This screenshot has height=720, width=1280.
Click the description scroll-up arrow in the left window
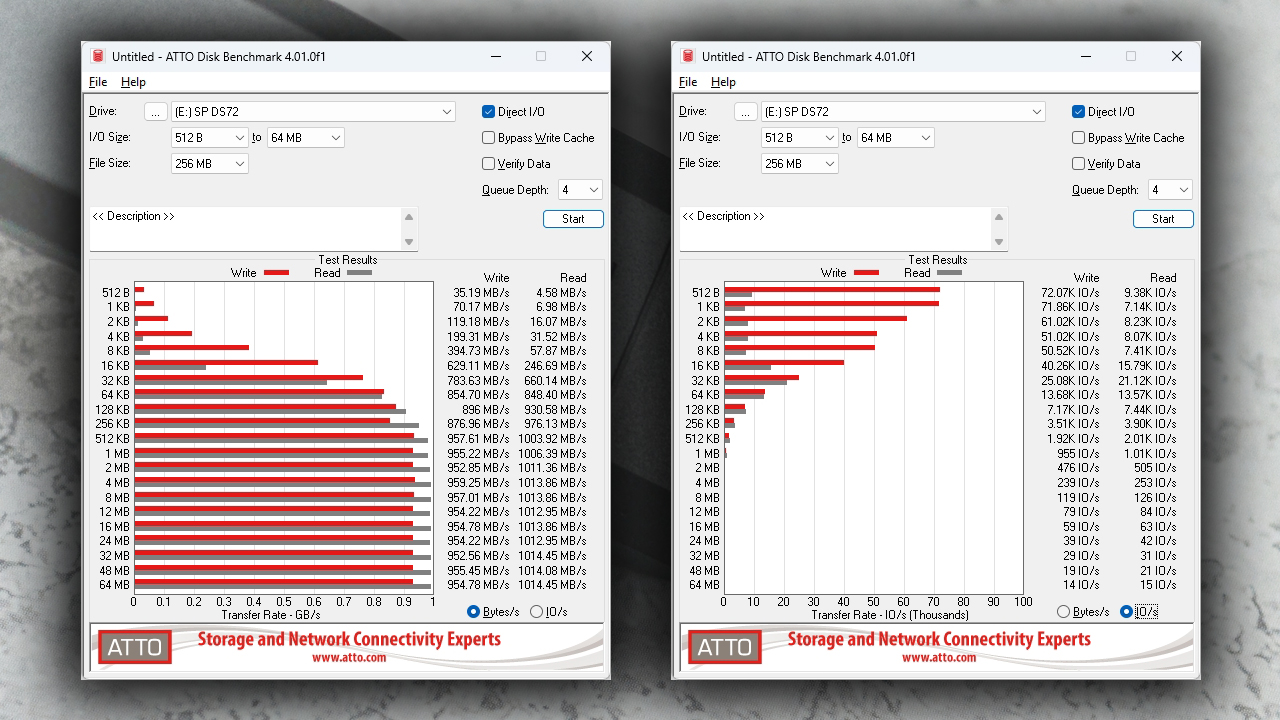(409, 217)
